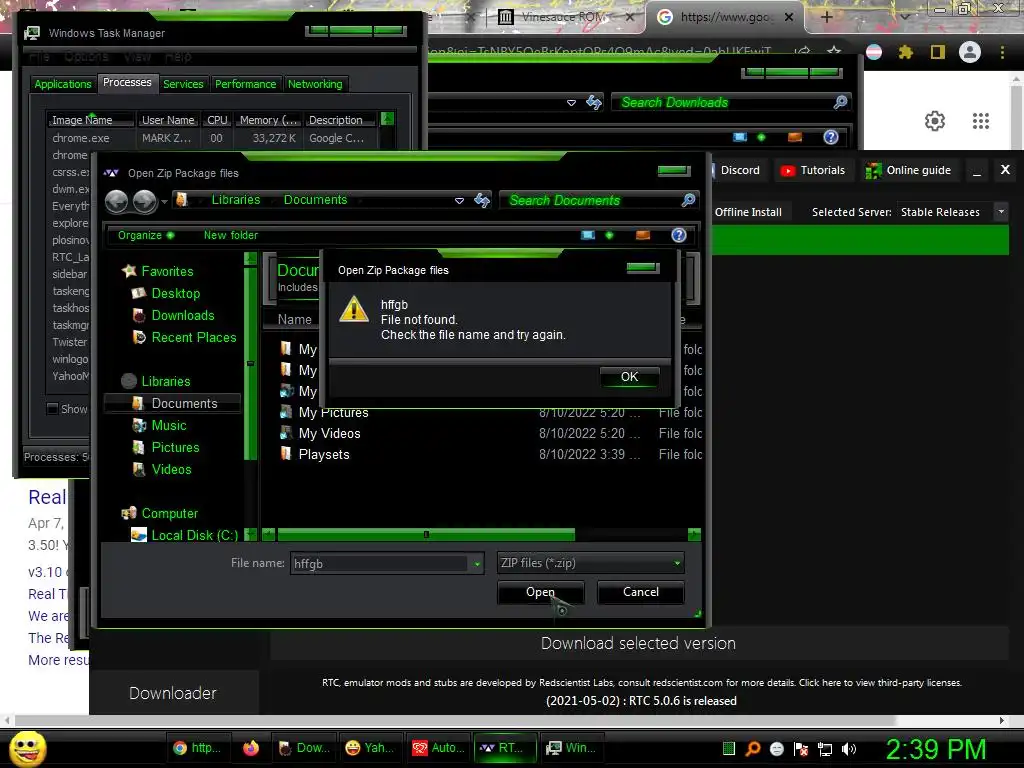
Task: Open recent locations dropdown beside Forward arrow
Action: point(164,202)
